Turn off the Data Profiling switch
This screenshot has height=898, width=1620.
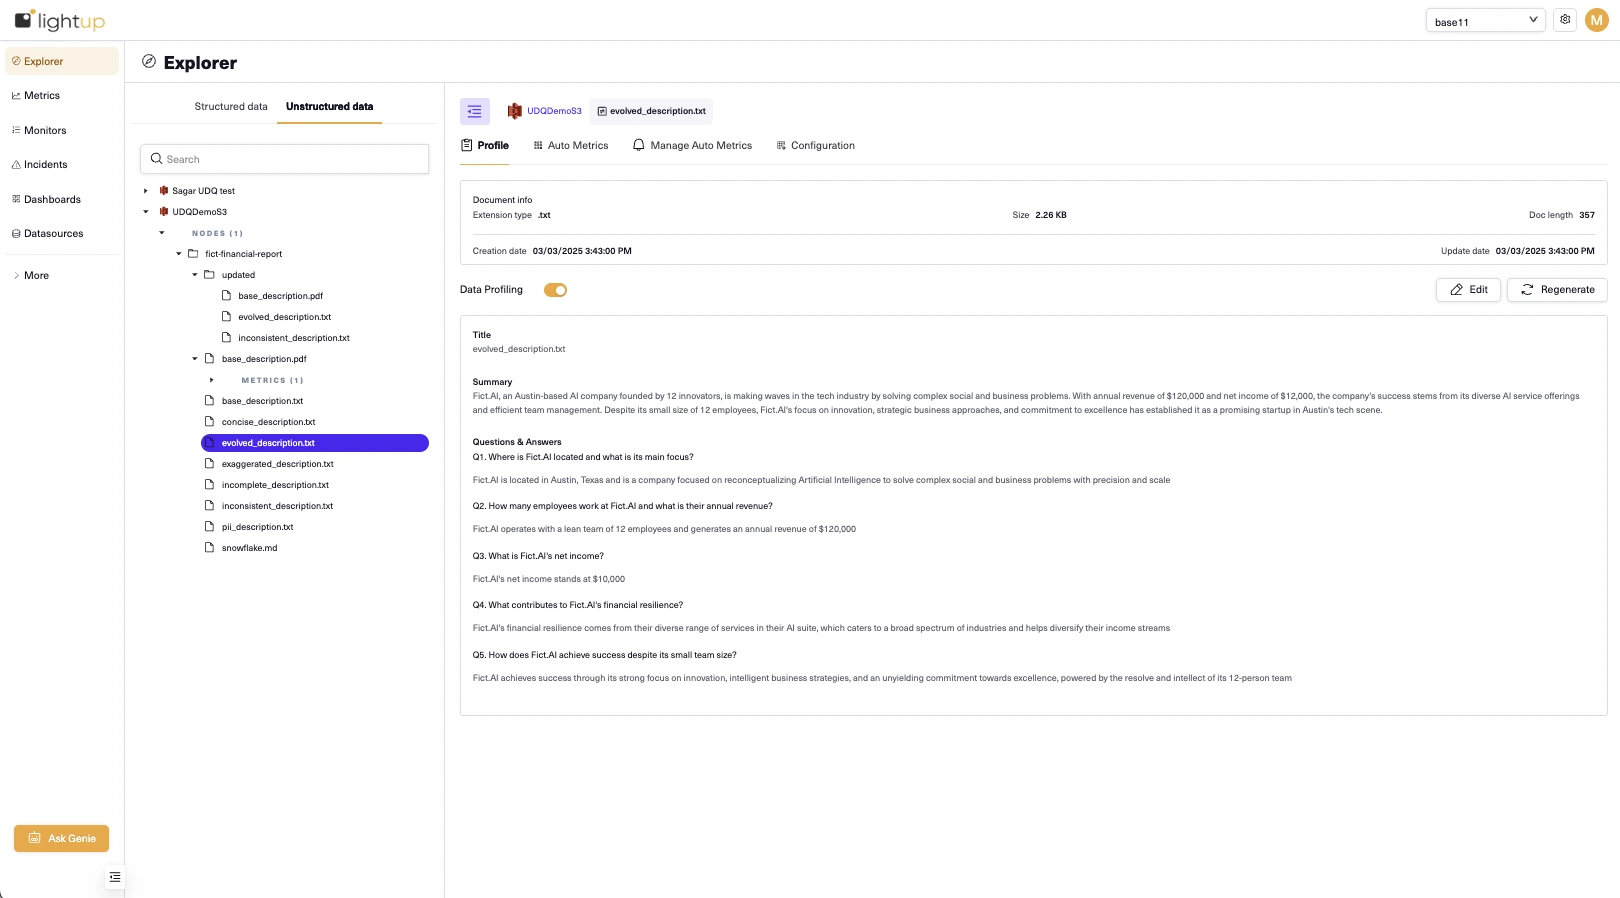(555, 290)
